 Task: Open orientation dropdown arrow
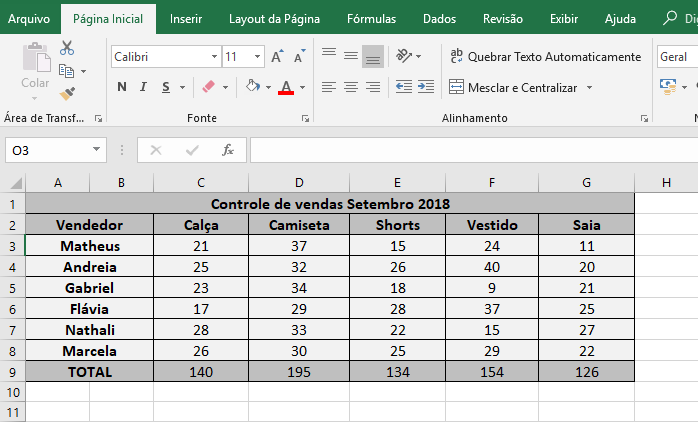point(418,57)
